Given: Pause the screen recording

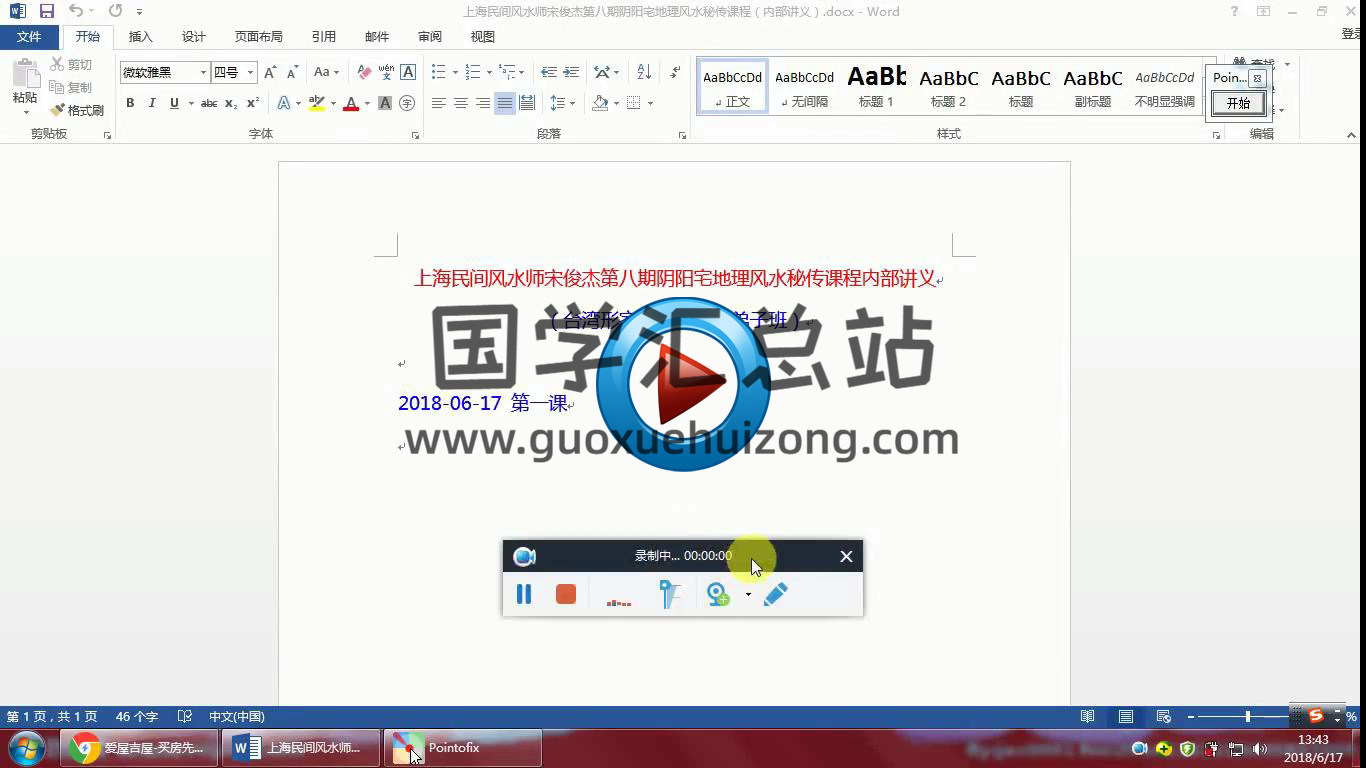Looking at the screenshot, I should 523,594.
